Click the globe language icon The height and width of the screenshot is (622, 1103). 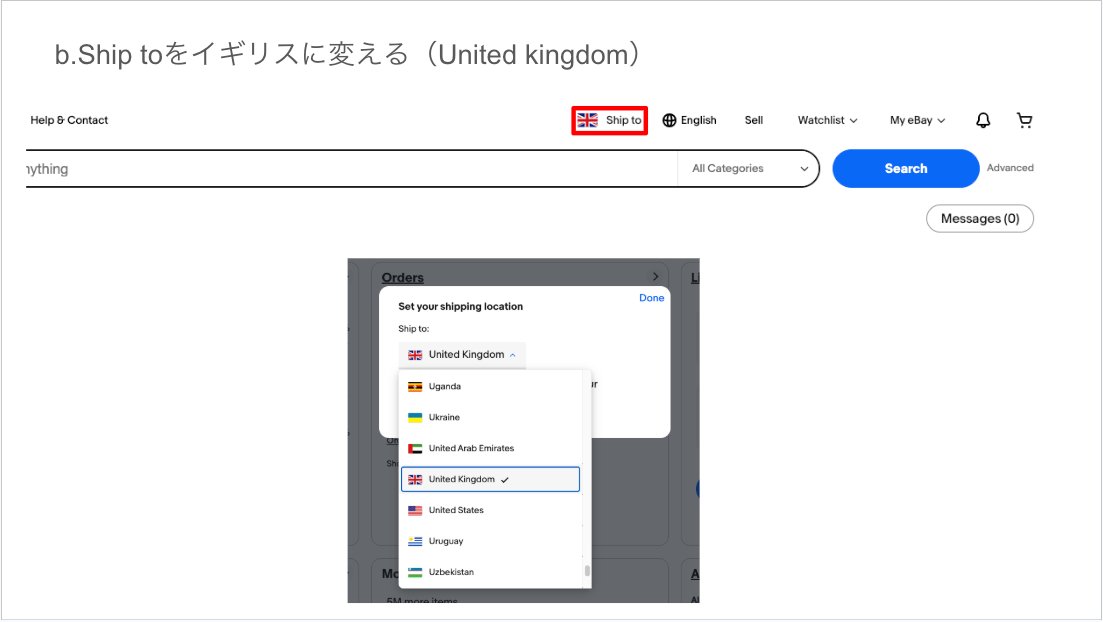669,120
